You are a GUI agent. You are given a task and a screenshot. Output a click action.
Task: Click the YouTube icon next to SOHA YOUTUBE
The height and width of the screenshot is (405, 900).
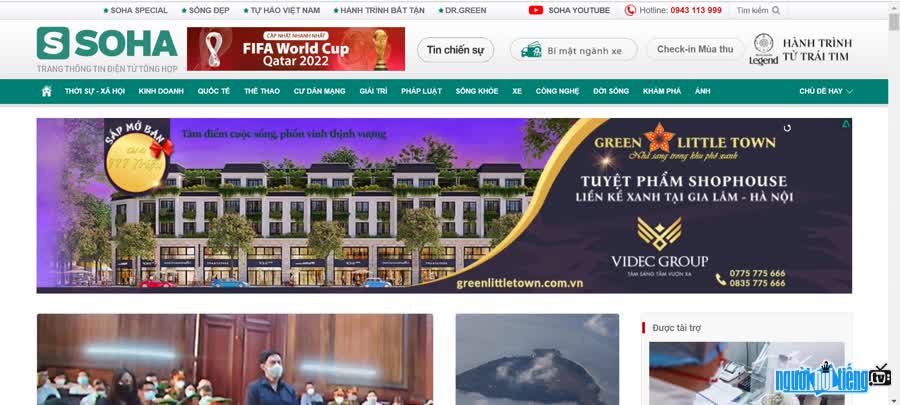tap(536, 10)
